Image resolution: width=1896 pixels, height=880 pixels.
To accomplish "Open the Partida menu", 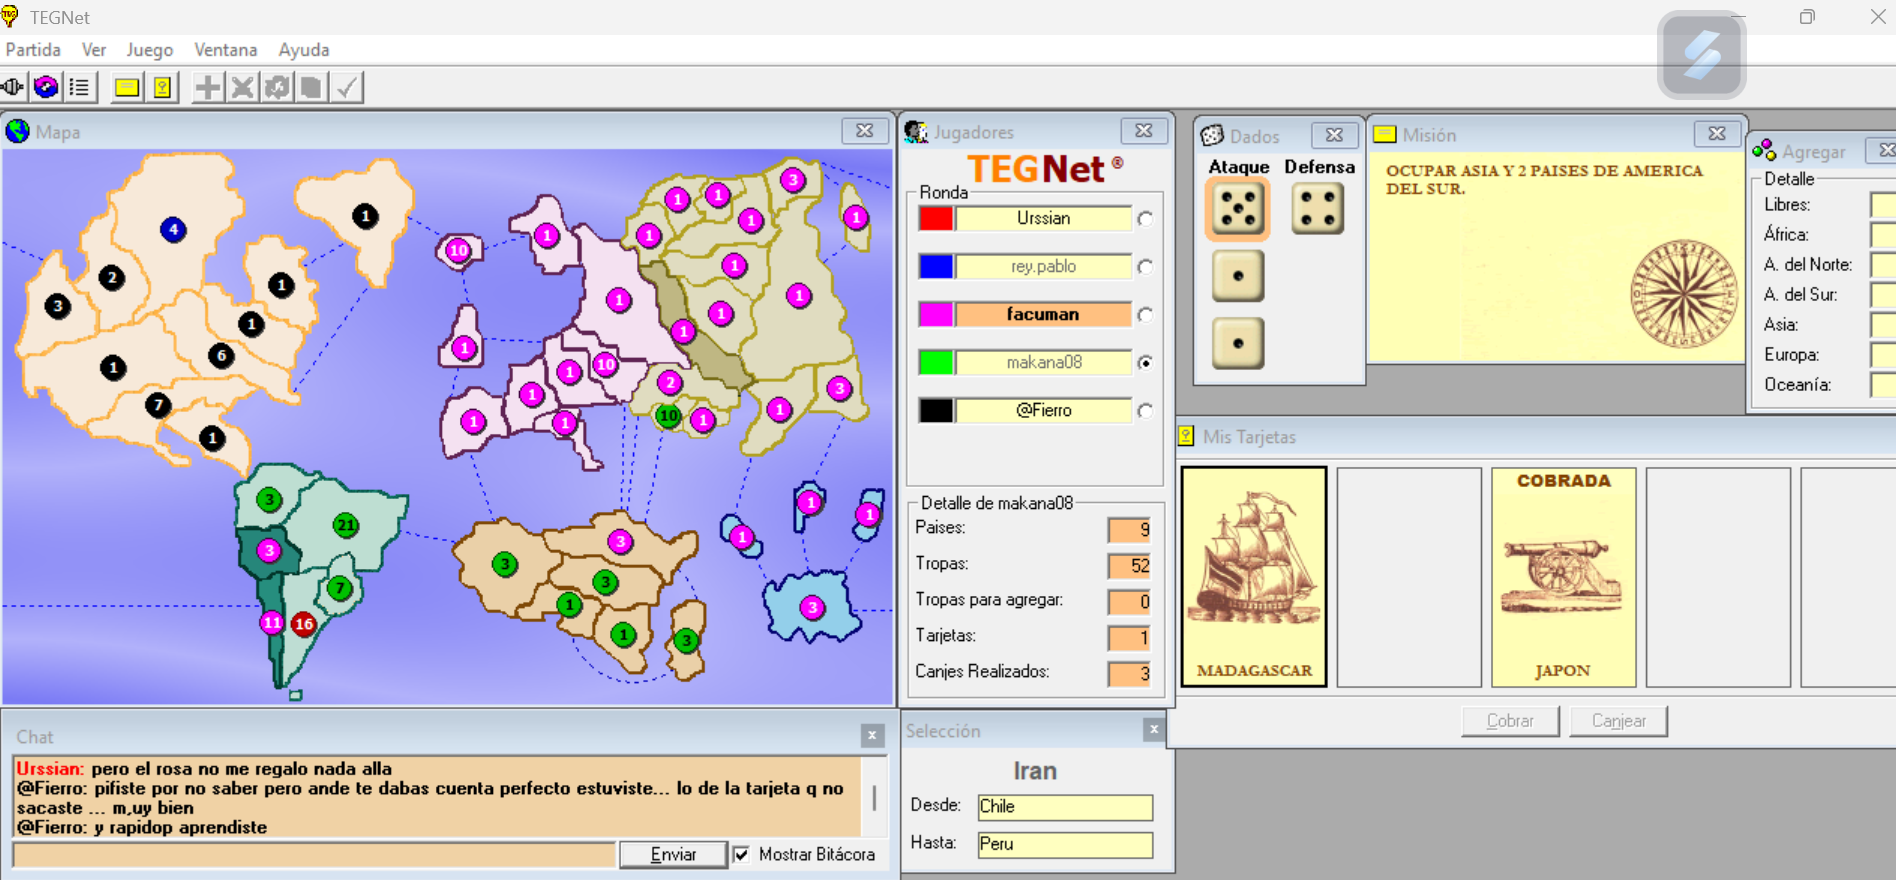I will pos(33,49).
